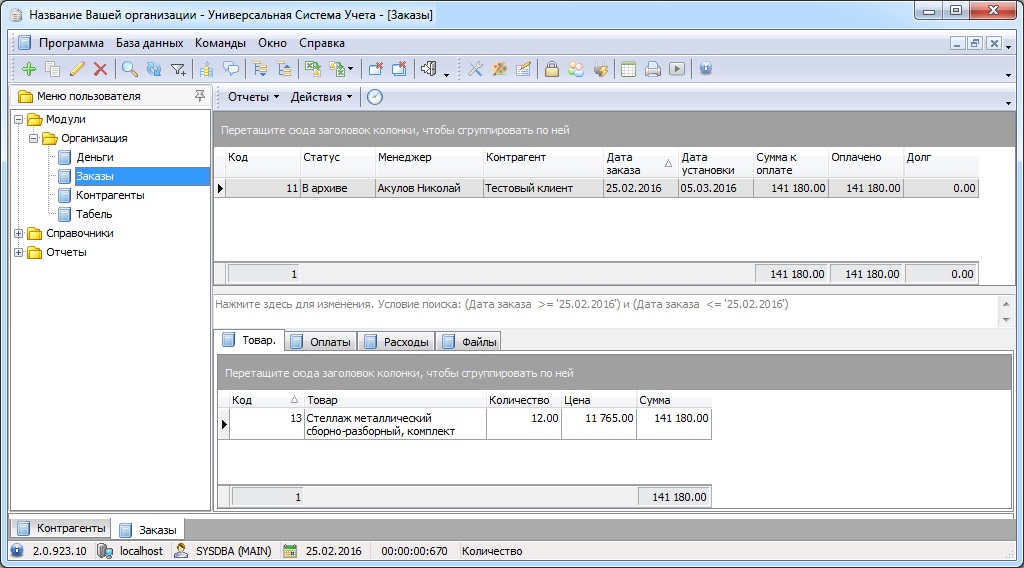The width and height of the screenshot is (1024, 568).
Task: Click the Exit icon's dropdown arrow
Action: pyautogui.click(x=447, y=74)
